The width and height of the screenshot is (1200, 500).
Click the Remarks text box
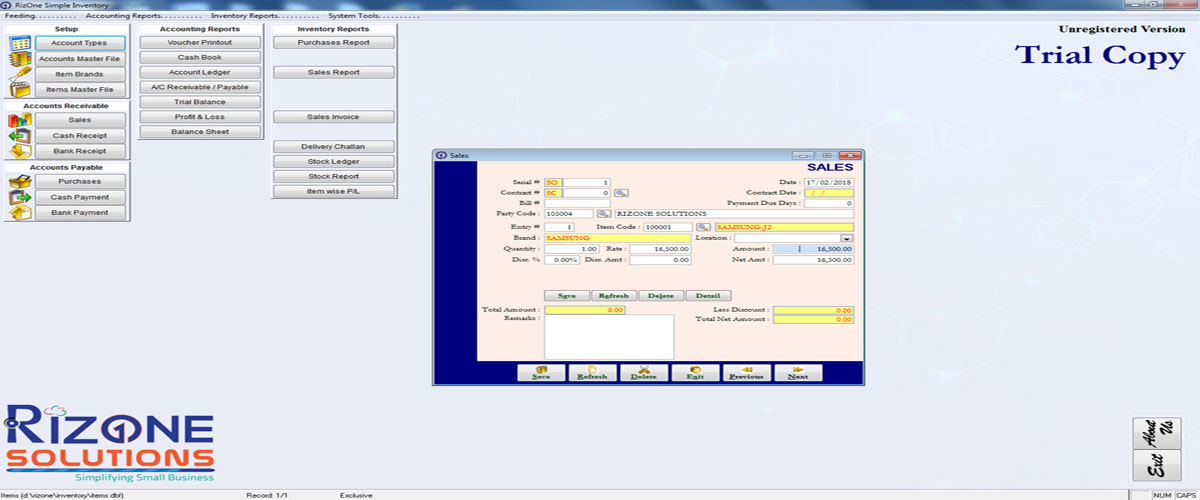609,337
